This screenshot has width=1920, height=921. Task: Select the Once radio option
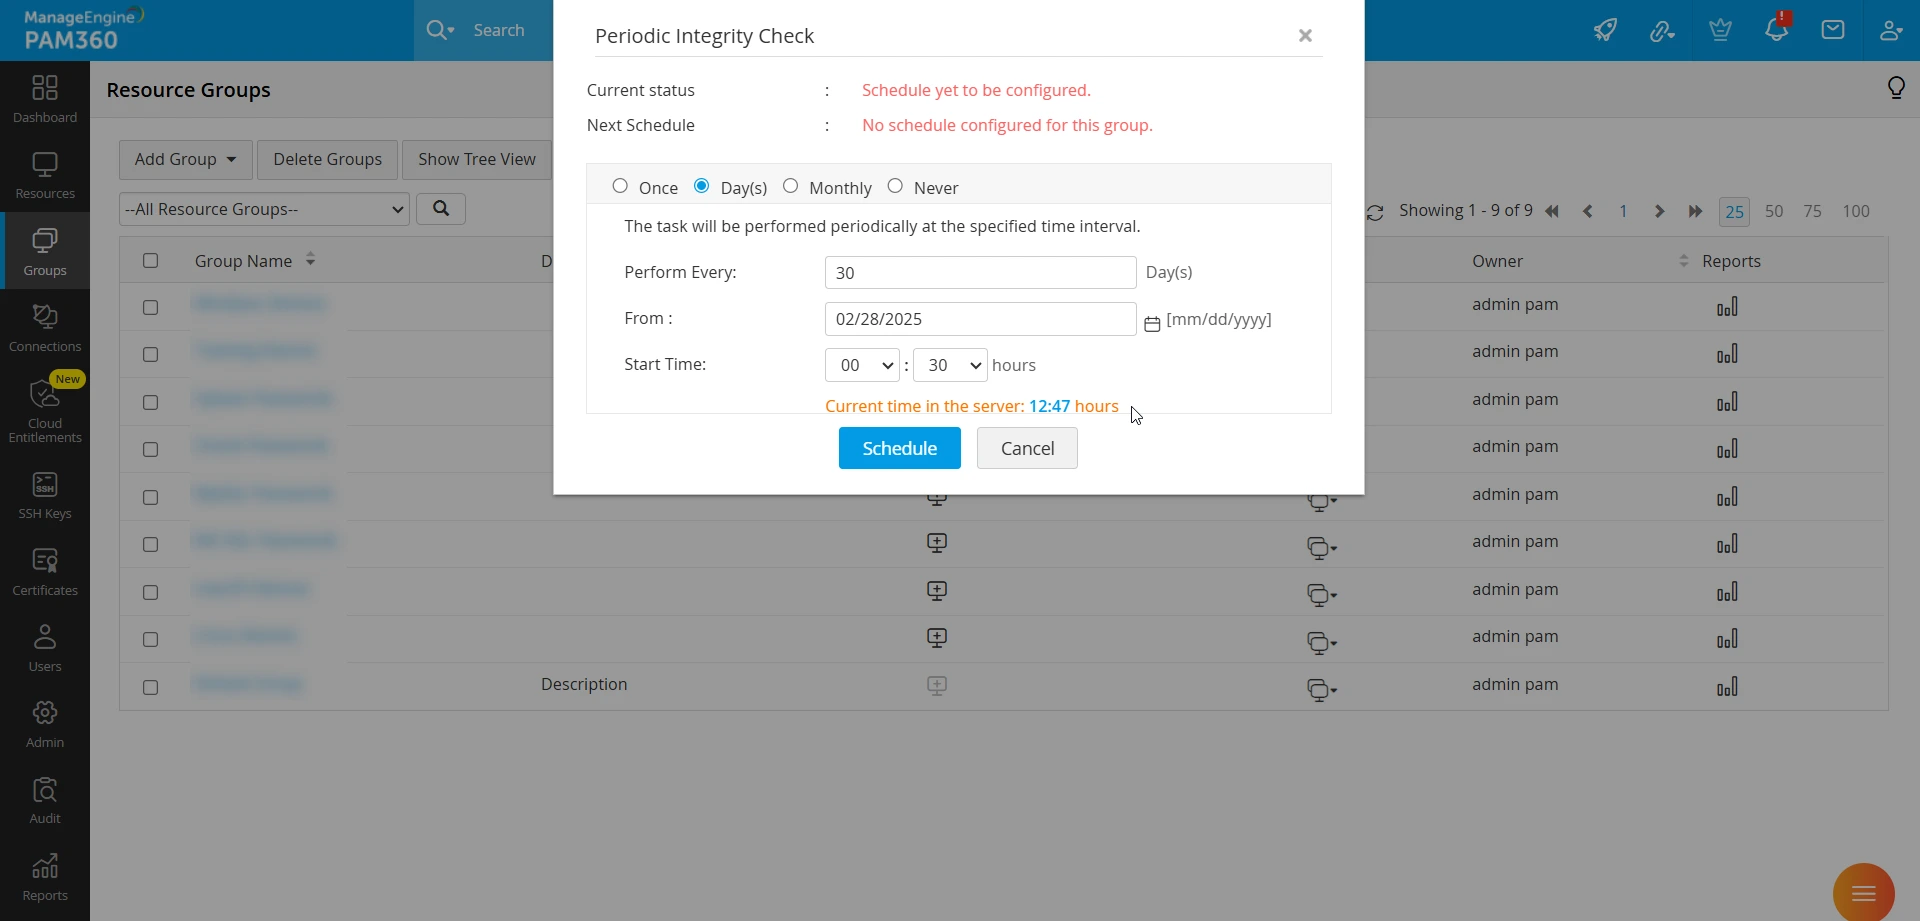click(x=620, y=186)
